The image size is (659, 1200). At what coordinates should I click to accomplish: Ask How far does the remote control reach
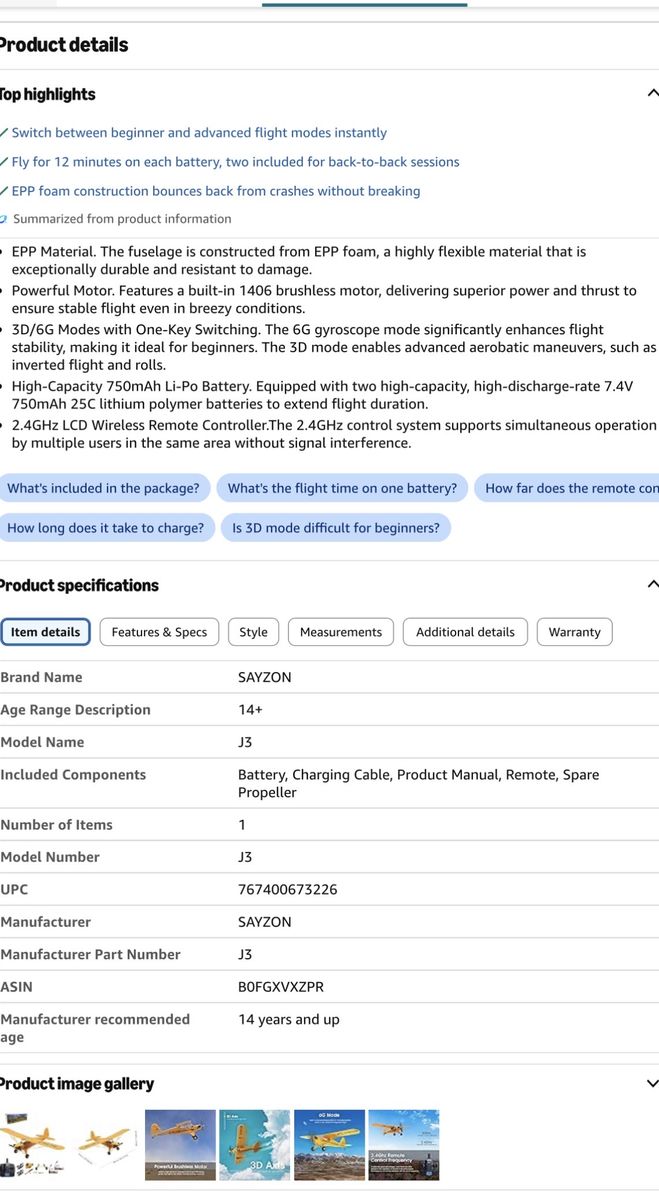pyautogui.click(x=567, y=488)
